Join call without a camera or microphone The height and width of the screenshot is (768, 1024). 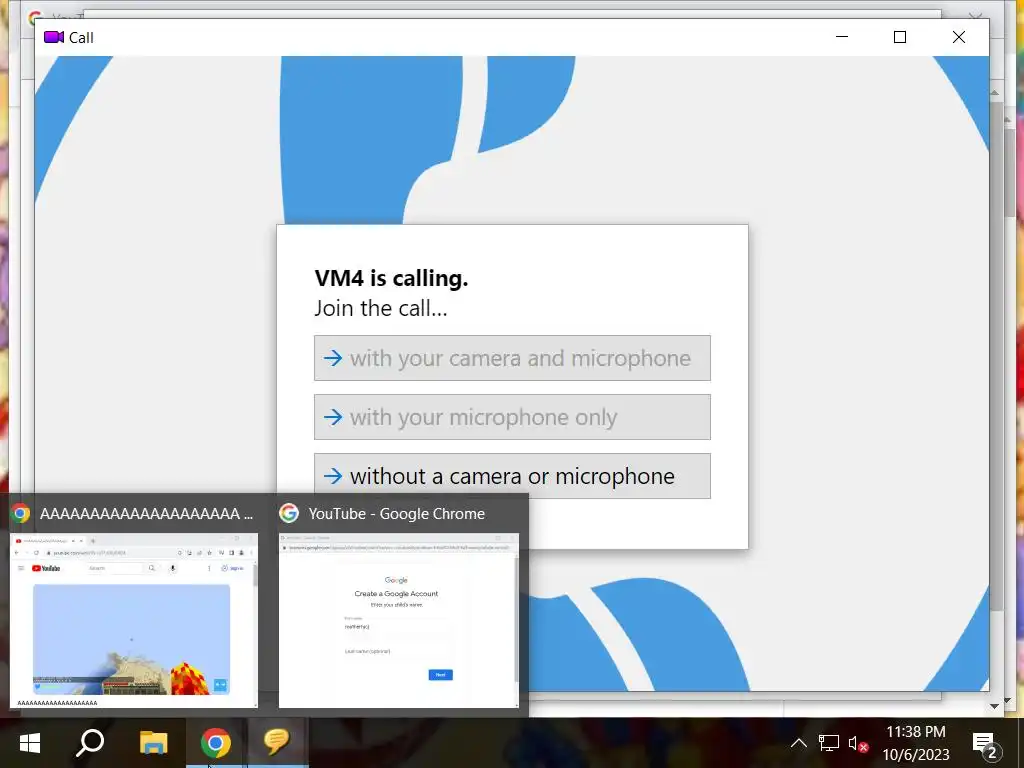coord(512,476)
